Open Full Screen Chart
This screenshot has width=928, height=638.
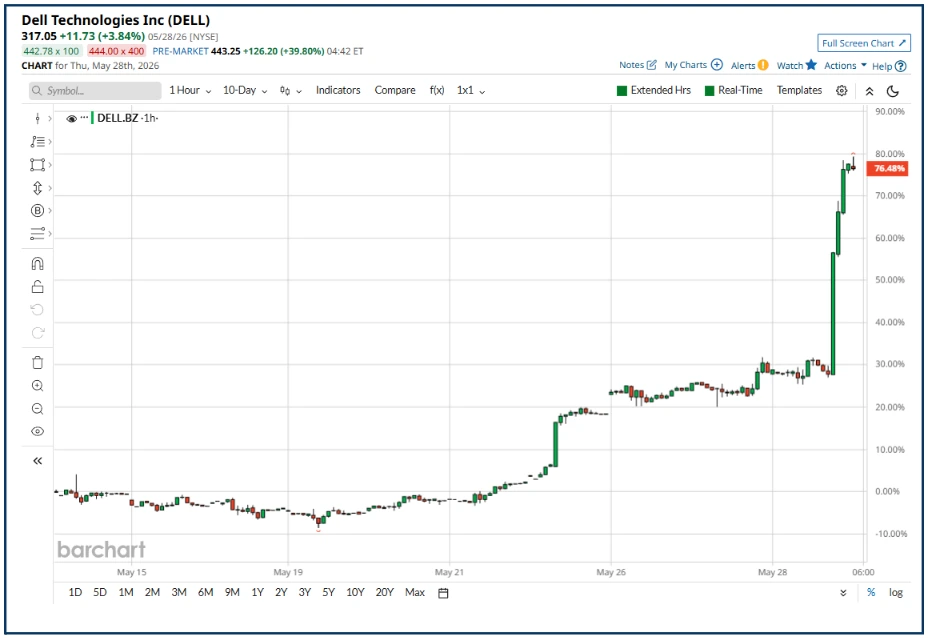pyautogui.click(x=863, y=43)
